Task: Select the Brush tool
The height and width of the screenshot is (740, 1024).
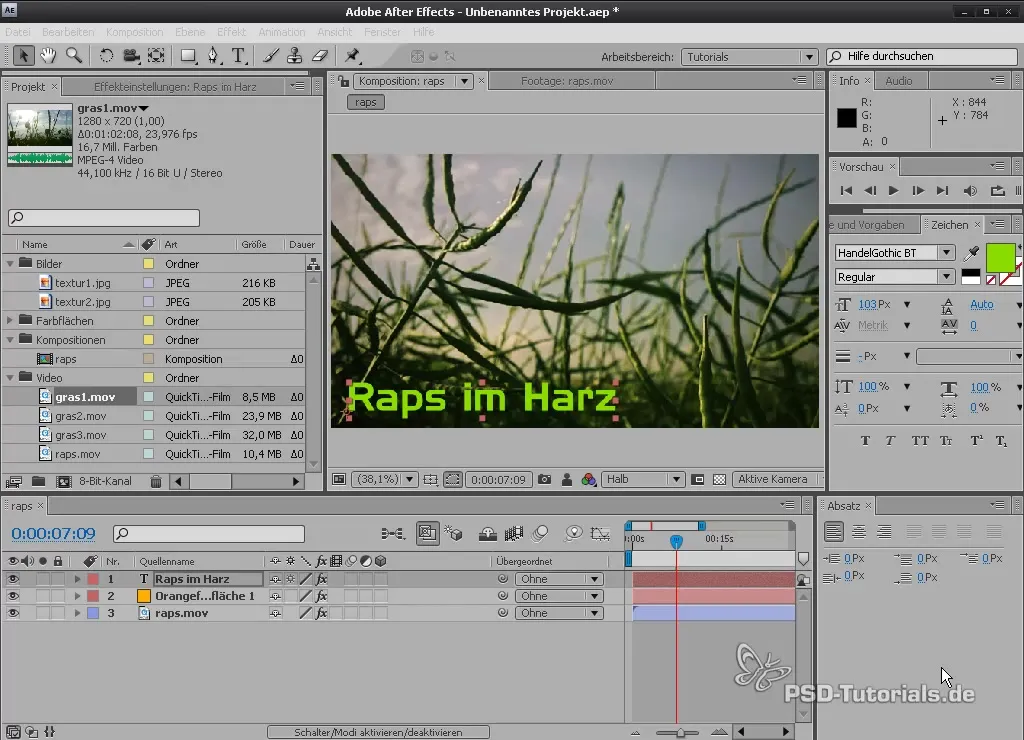Action: [x=270, y=56]
